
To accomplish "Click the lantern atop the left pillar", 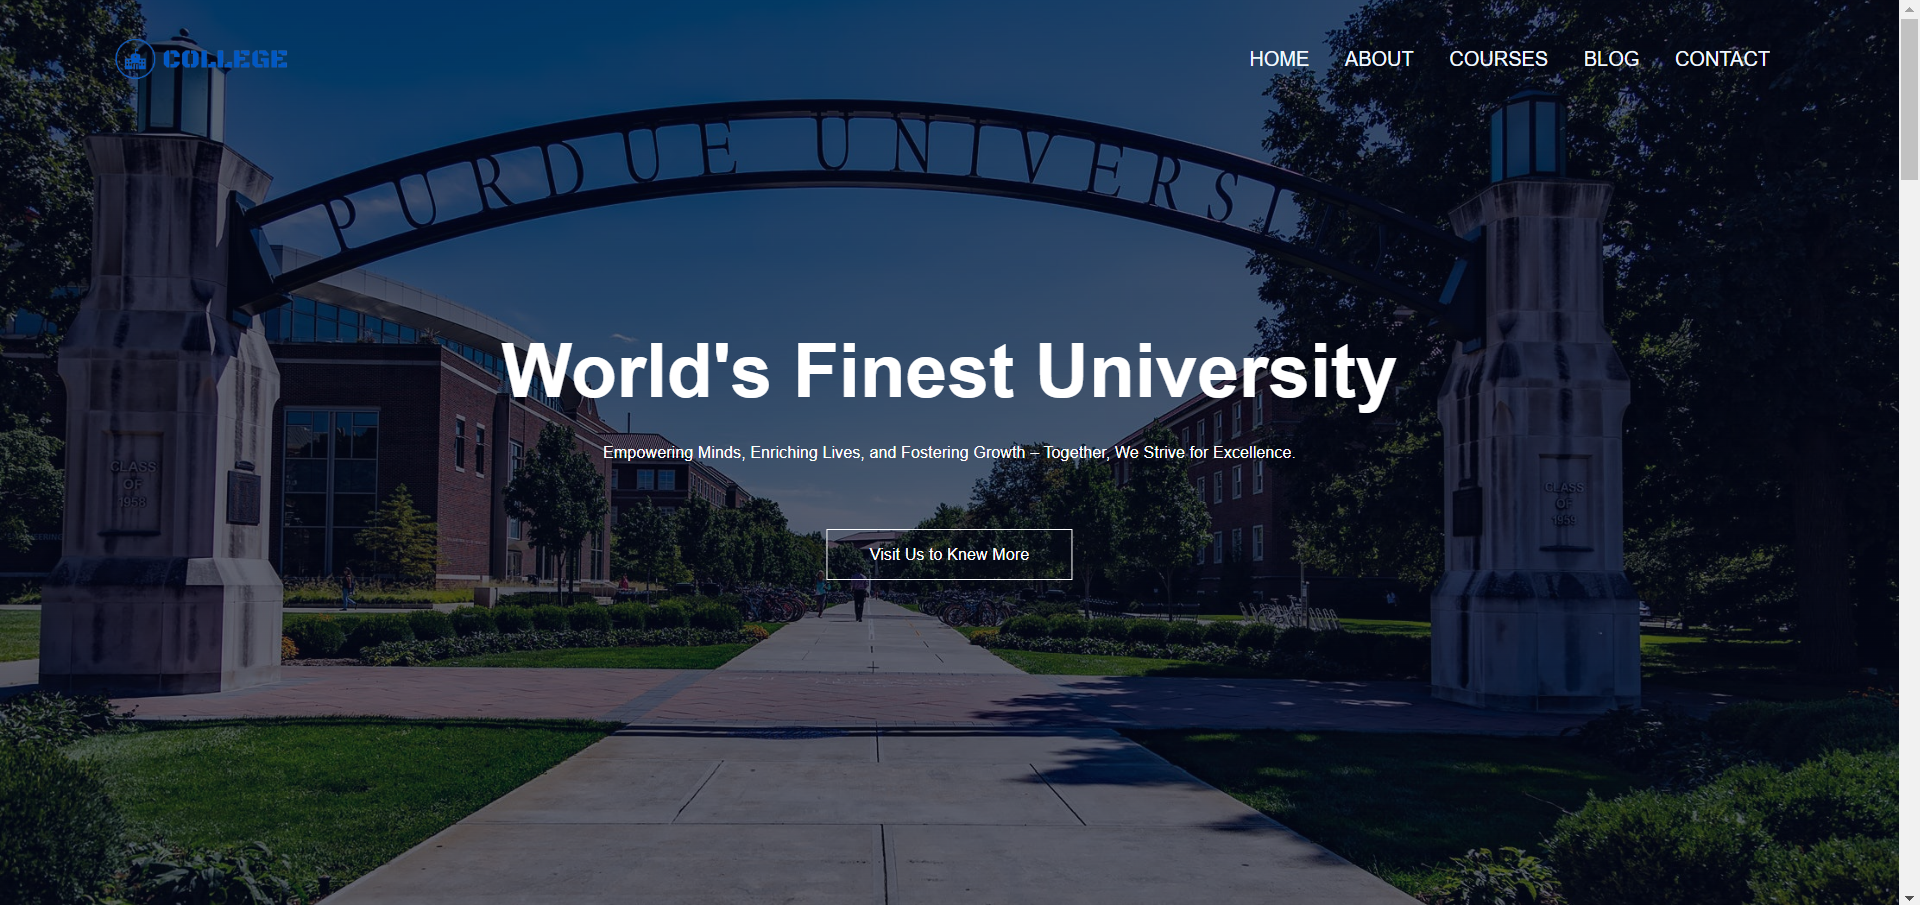I will click(180, 95).
